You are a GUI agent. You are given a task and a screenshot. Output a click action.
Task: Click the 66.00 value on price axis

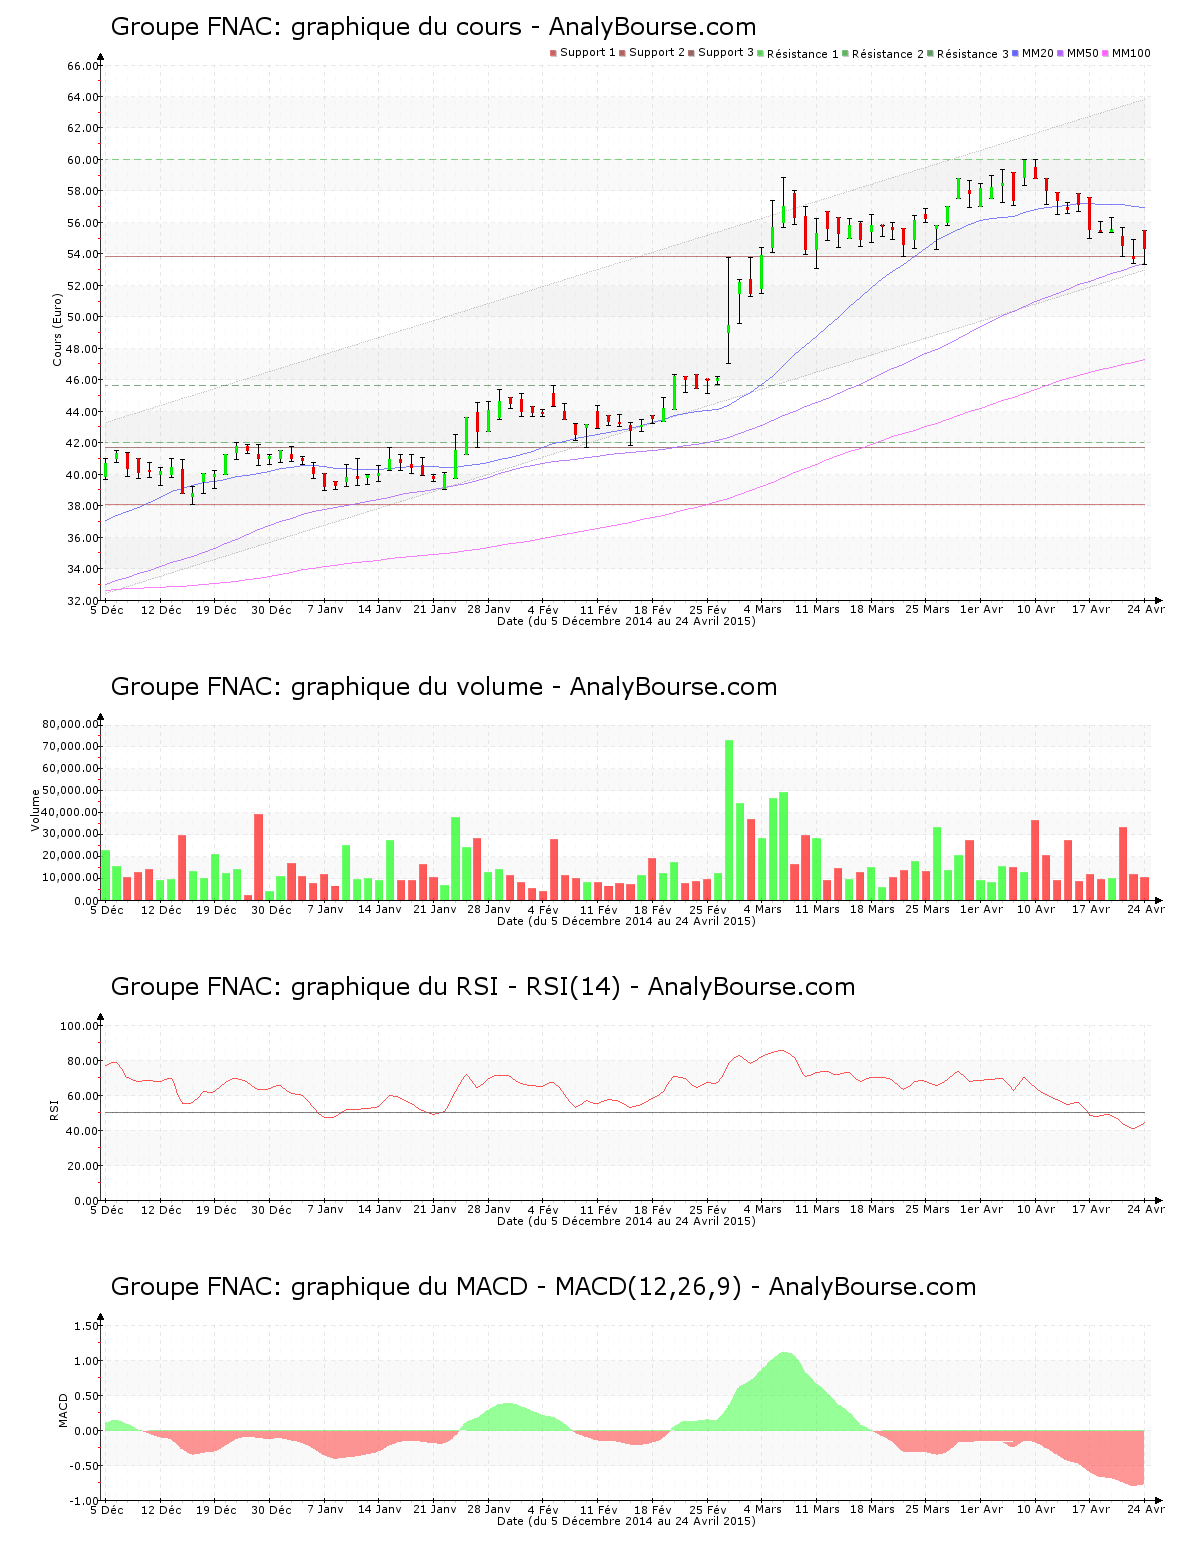pyautogui.click(x=83, y=66)
